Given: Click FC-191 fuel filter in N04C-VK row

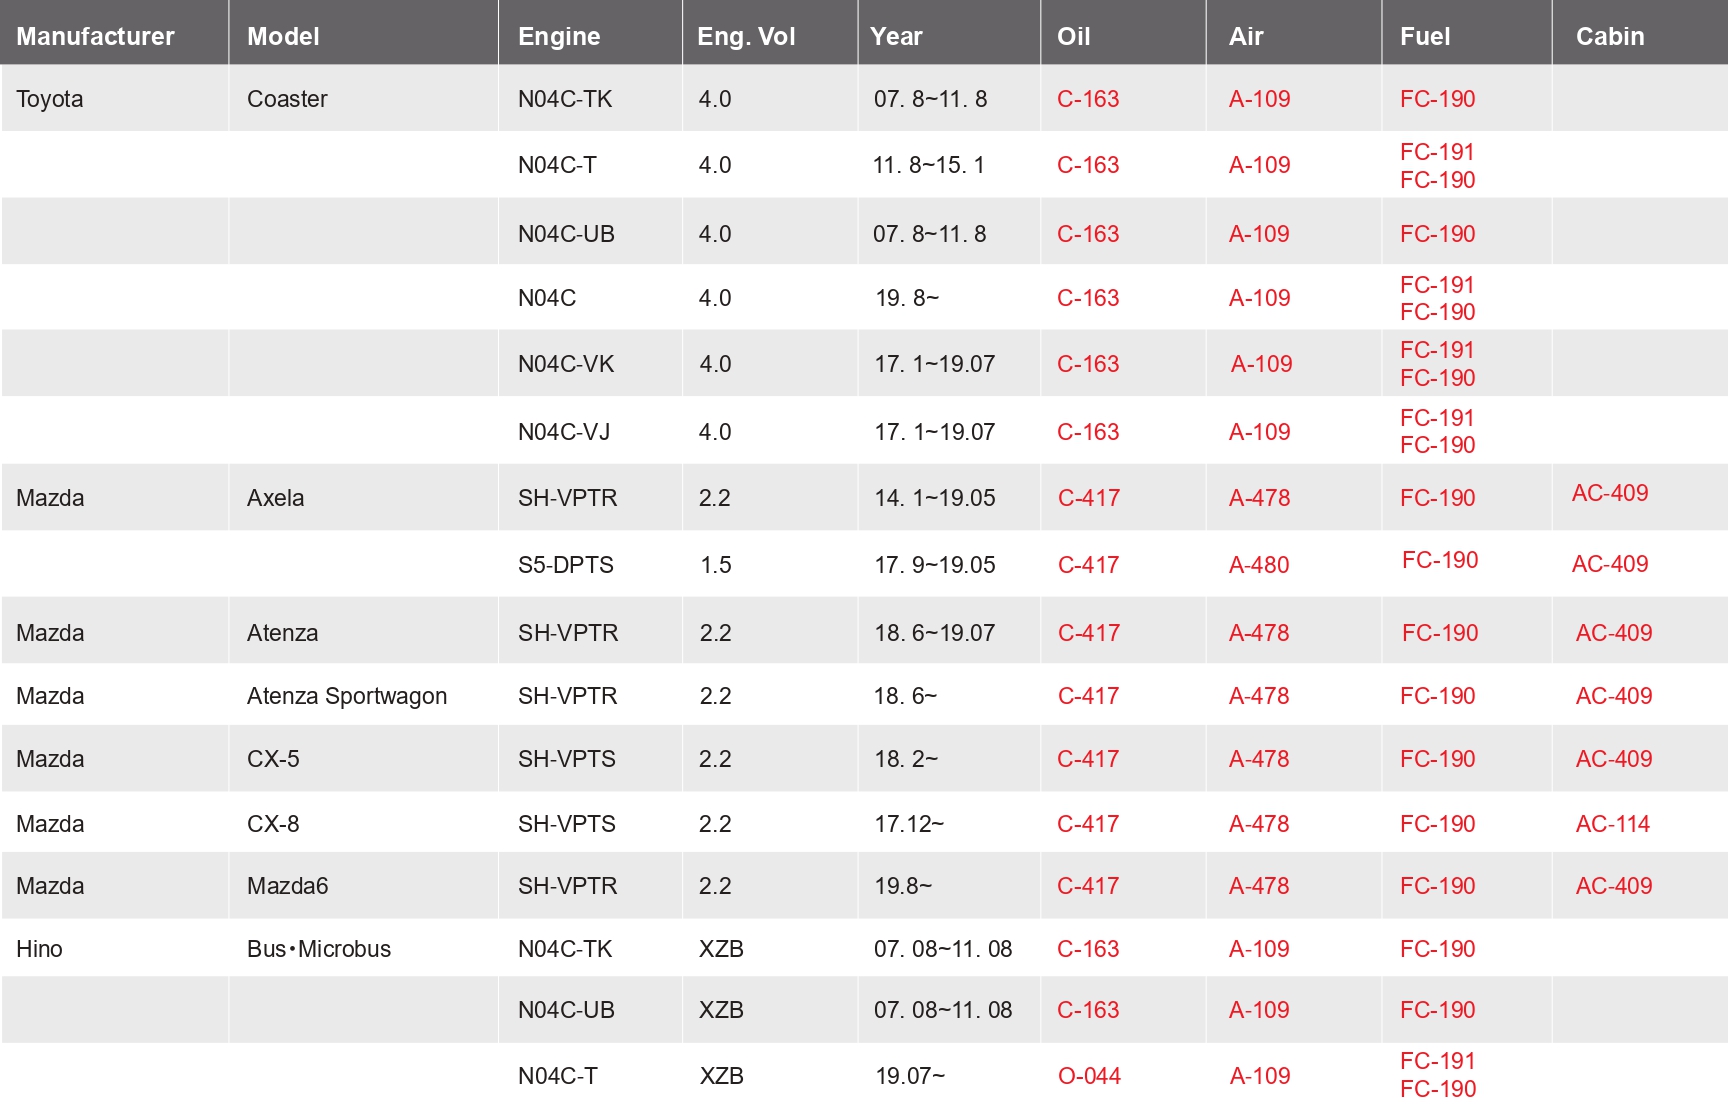Looking at the screenshot, I should pyautogui.click(x=1437, y=350).
